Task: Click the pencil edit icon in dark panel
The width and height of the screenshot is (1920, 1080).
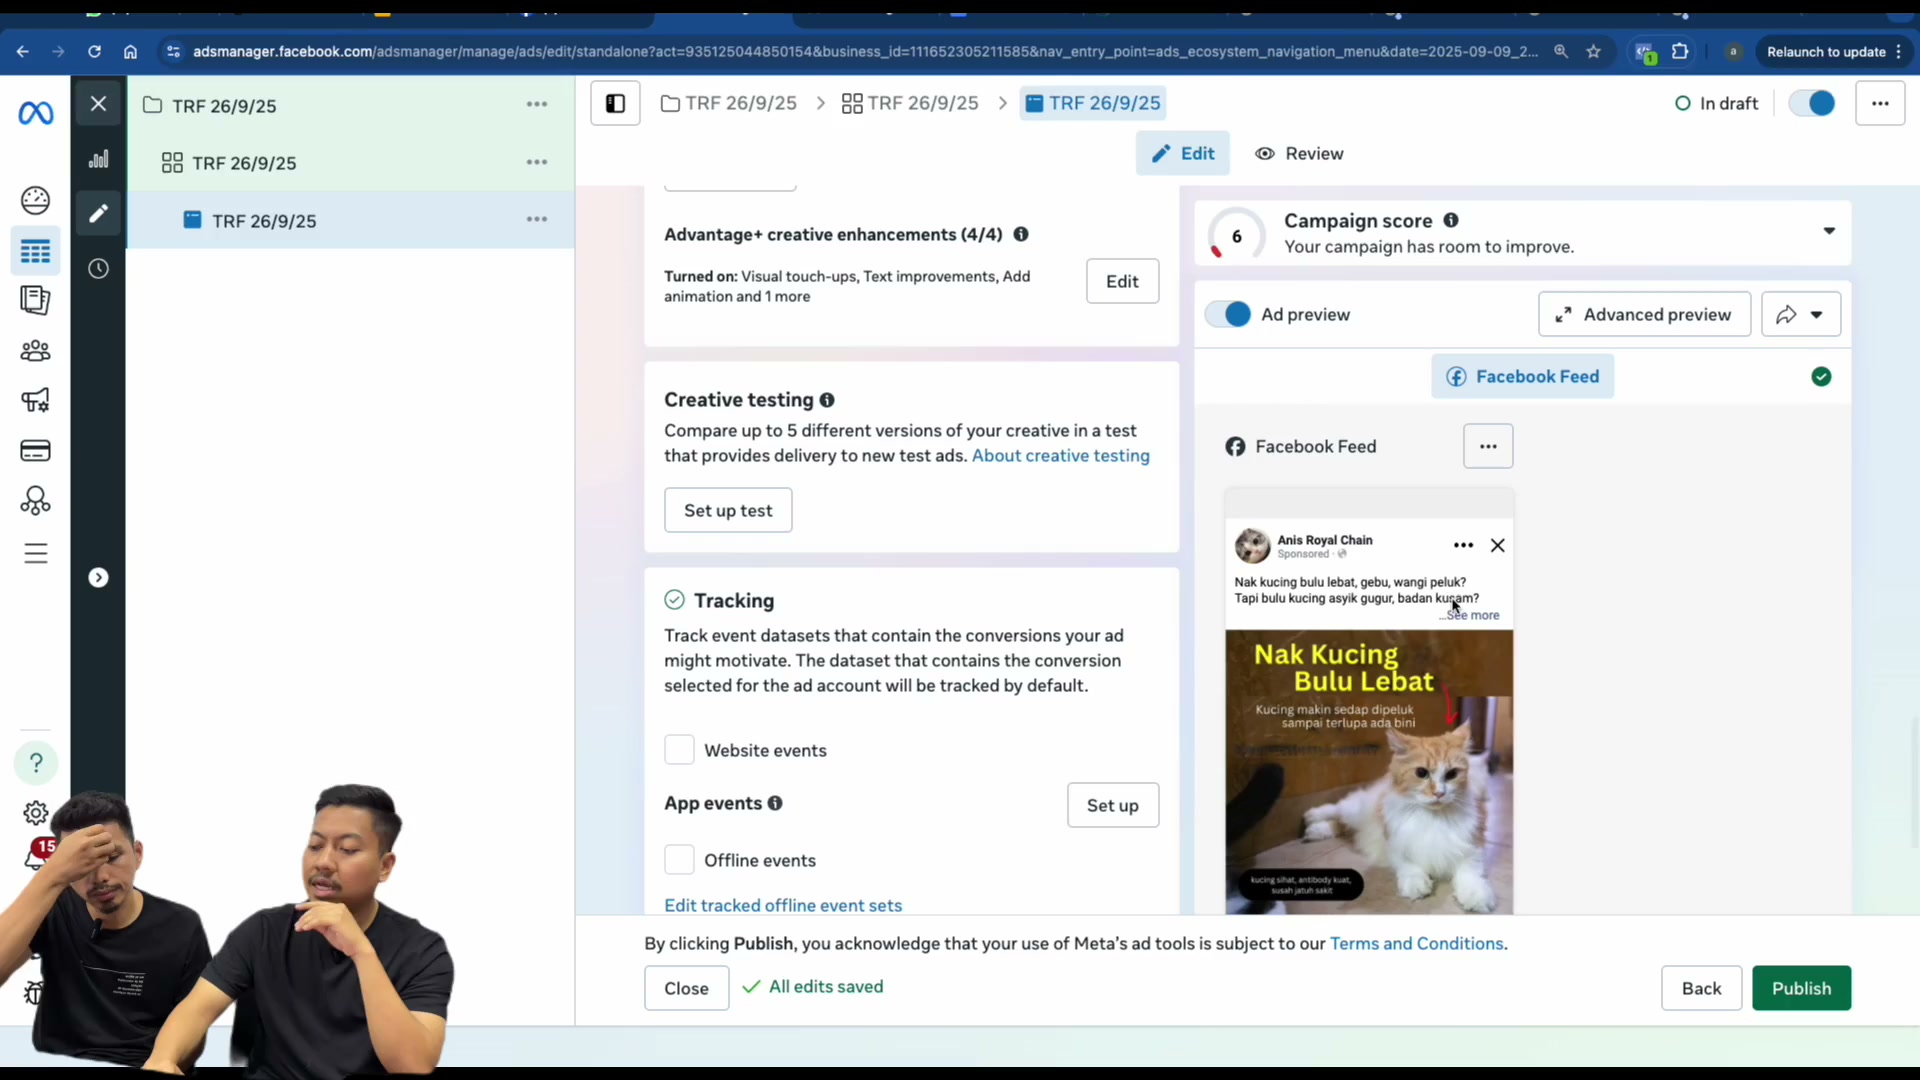Action: click(x=98, y=213)
